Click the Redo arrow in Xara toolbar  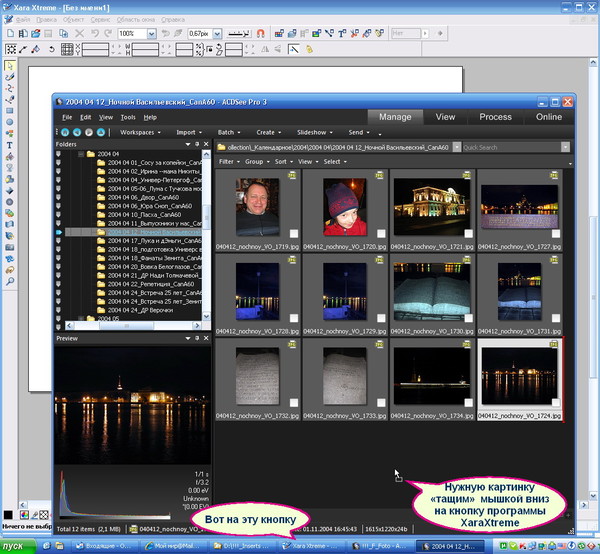(x=108, y=34)
